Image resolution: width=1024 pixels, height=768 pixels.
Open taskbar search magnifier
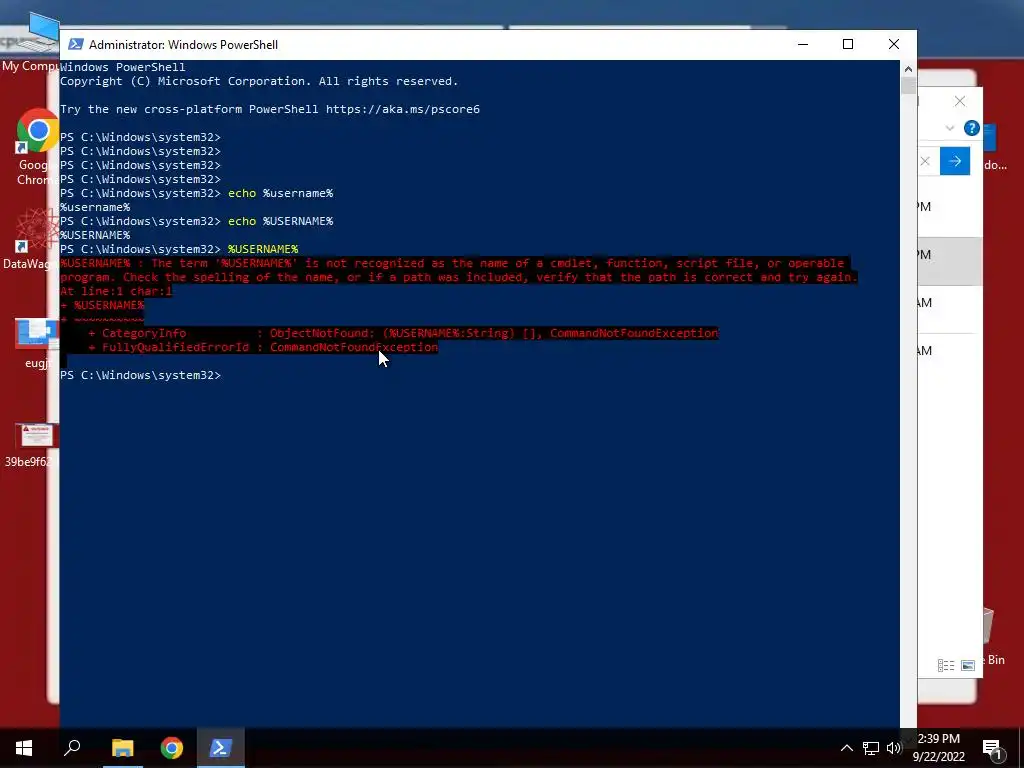point(72,748)
